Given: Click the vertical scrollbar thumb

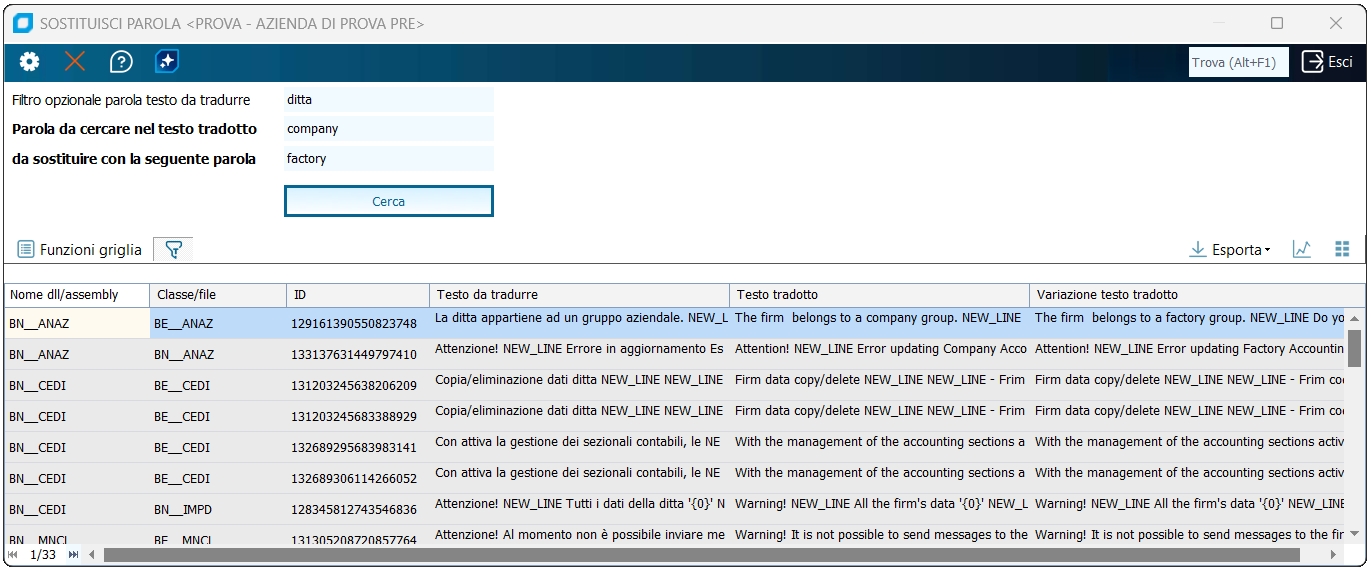Looking at the screenshot, I should [x=1355, y=349].
